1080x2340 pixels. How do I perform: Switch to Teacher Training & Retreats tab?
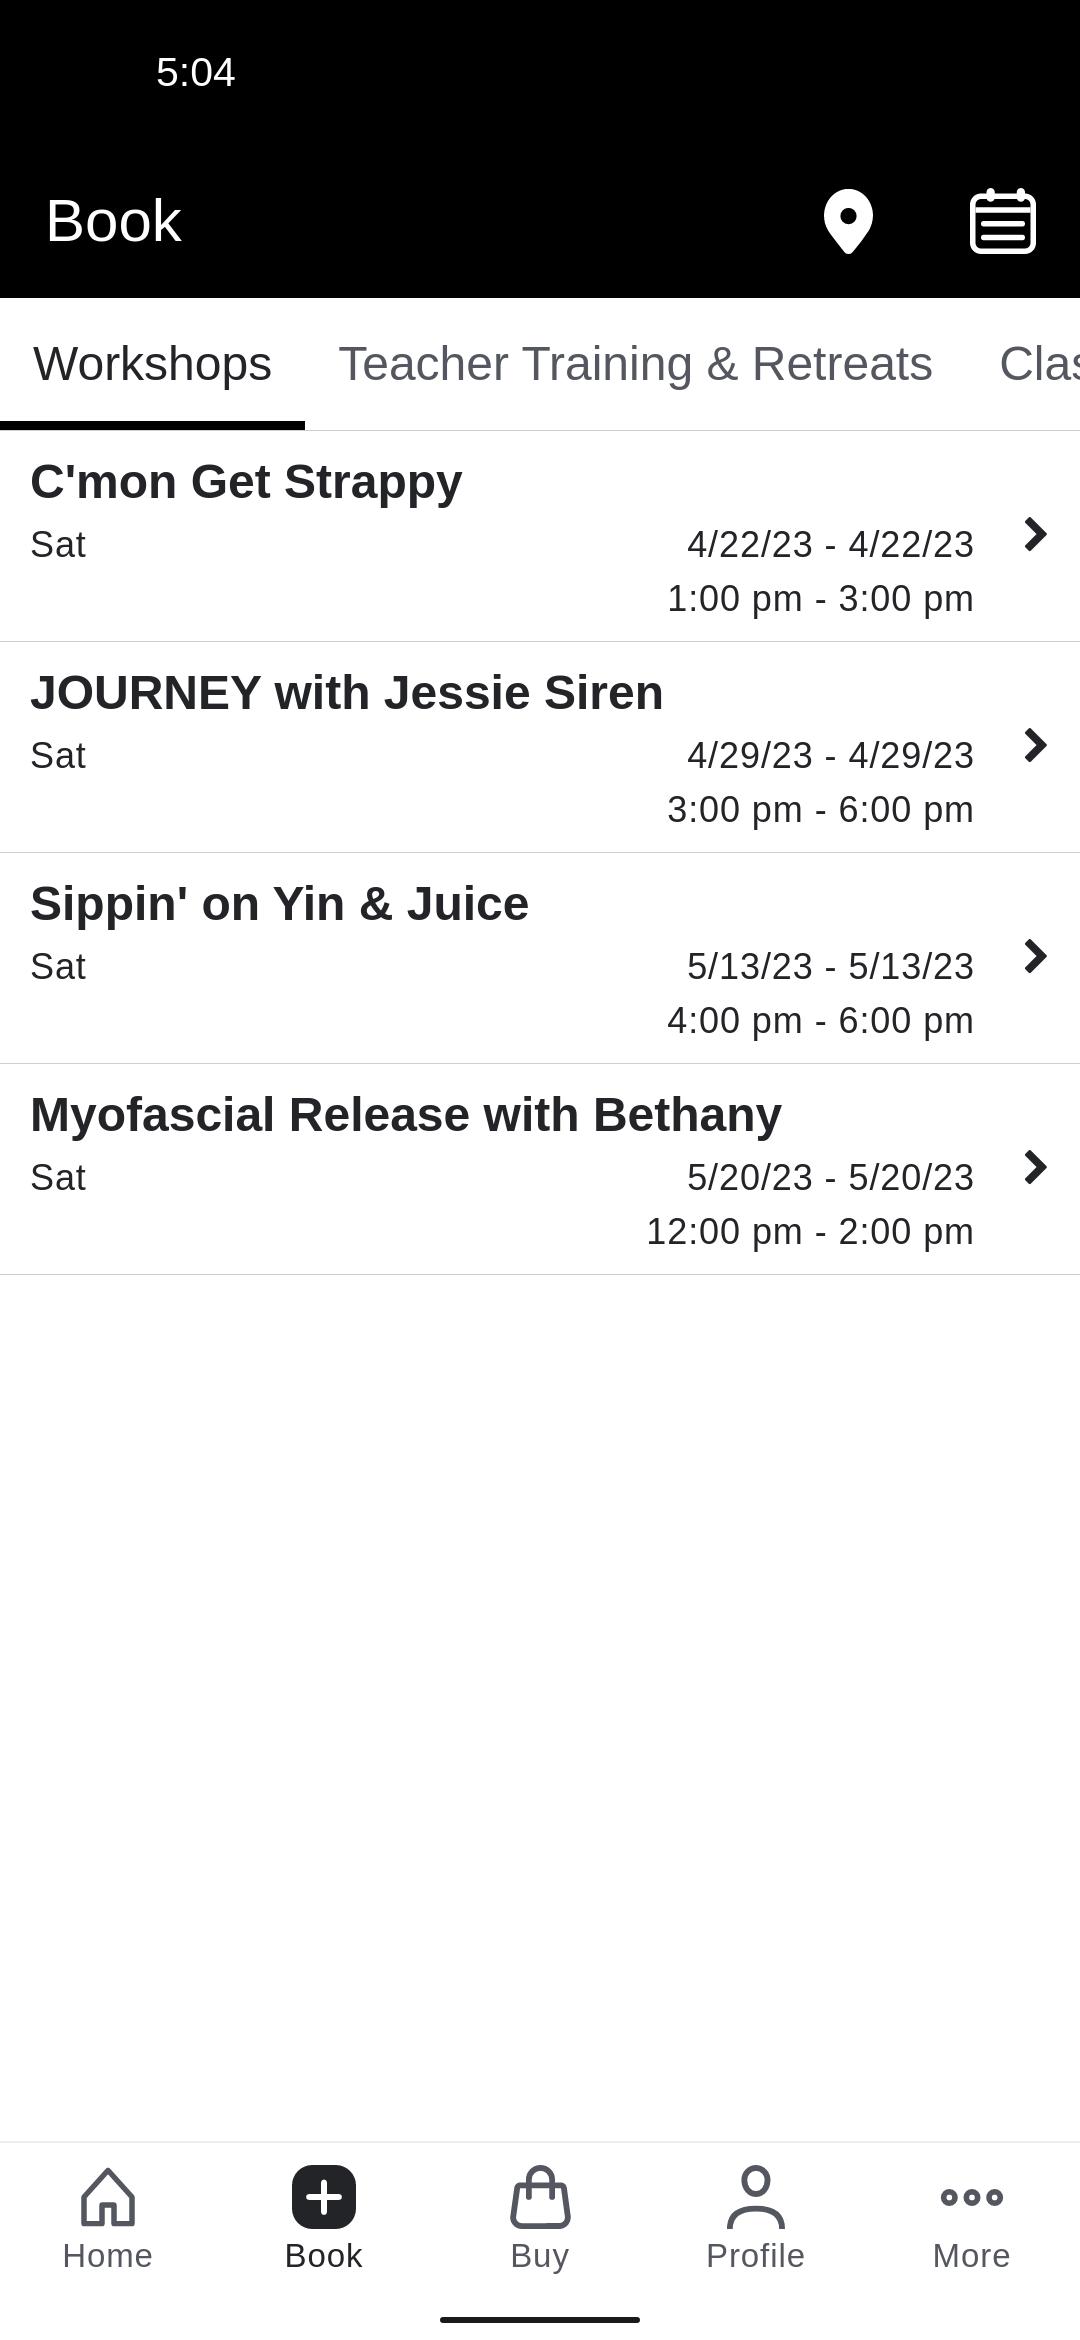pos(635,364)
